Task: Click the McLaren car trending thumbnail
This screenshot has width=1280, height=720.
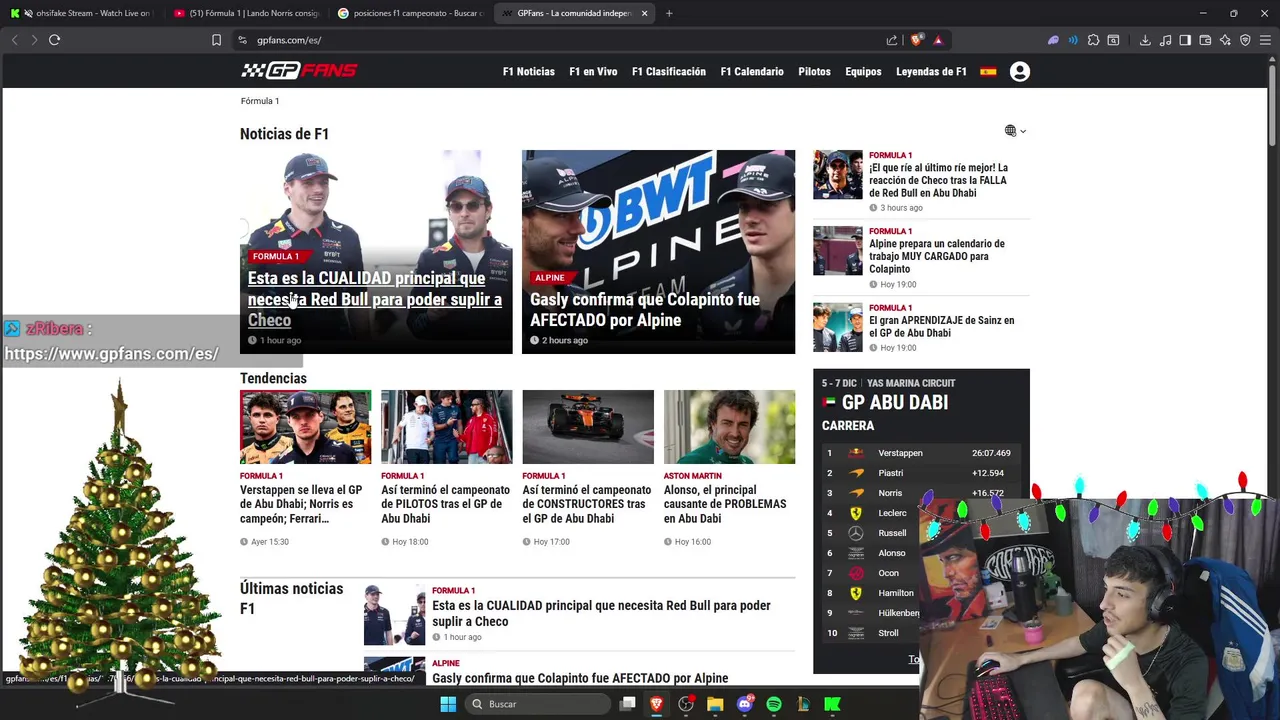Action: pos(588,427)
